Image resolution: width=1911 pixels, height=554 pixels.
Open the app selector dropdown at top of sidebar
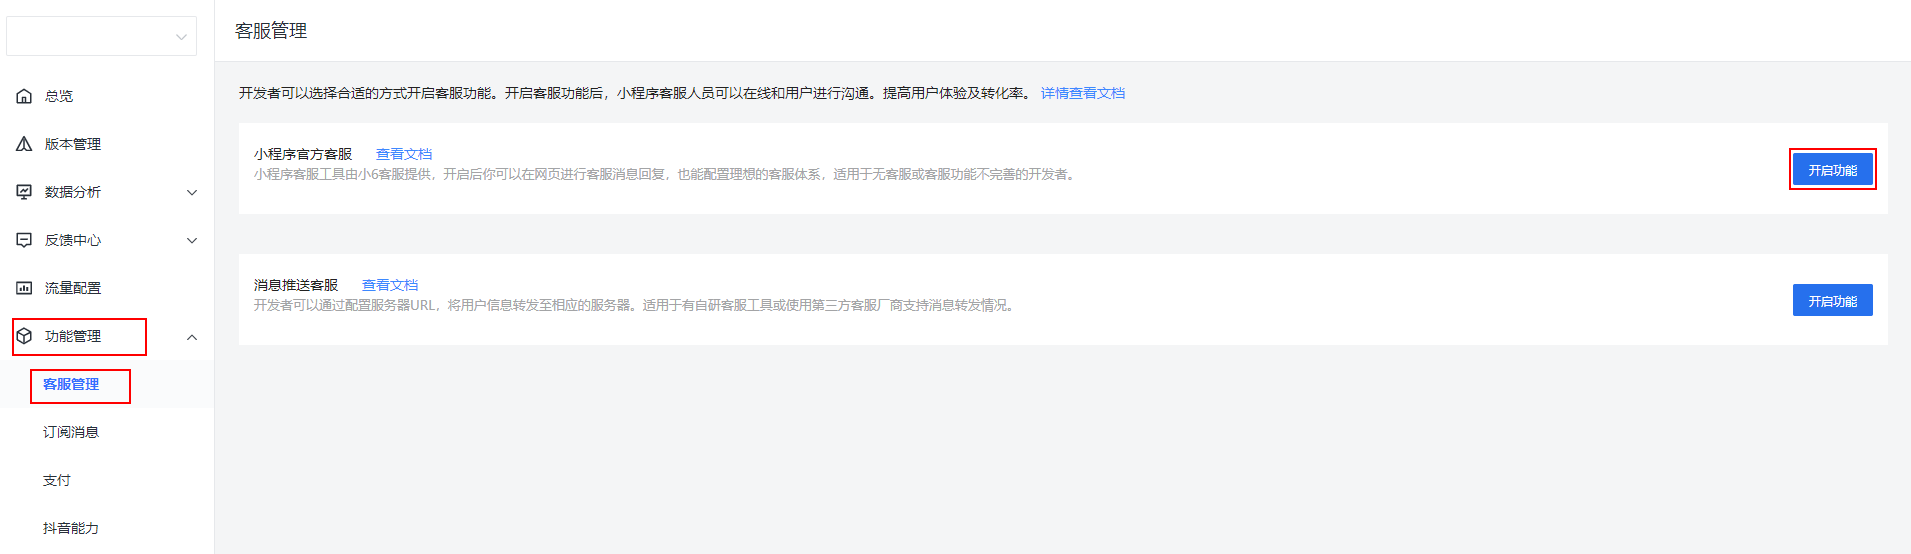[x=101, y=36]
